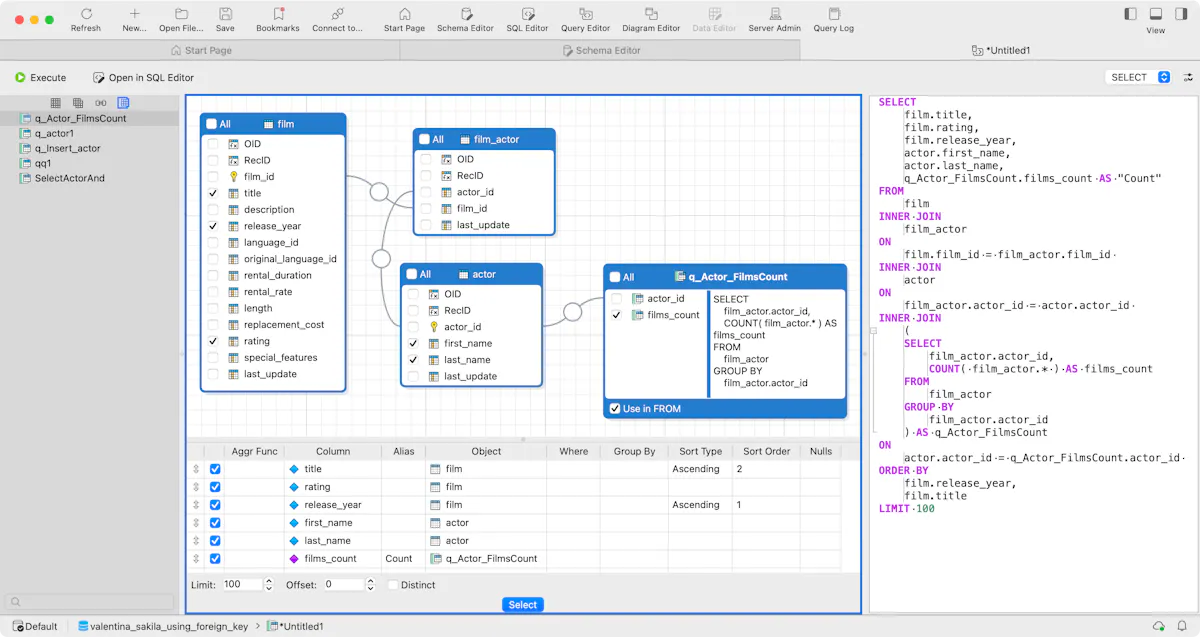Show links list in the left panel

coord(101,103)
